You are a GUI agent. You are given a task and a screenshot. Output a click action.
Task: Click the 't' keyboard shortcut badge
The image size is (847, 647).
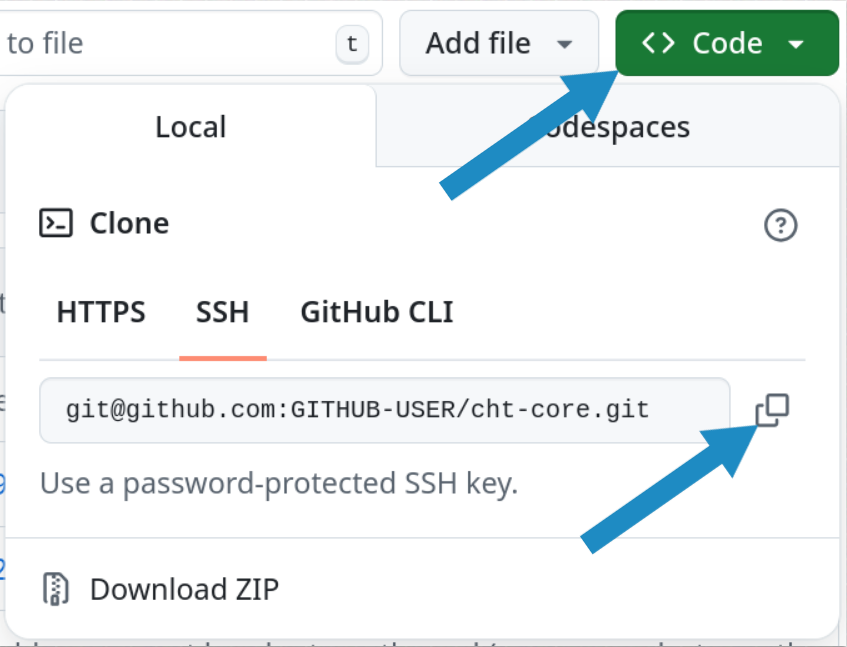click(352, 44)
